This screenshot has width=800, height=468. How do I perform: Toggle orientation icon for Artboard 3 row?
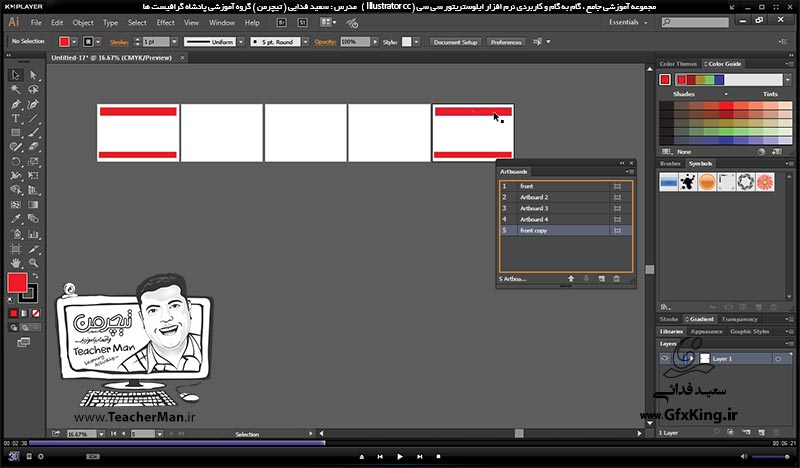tap(617, 208)
